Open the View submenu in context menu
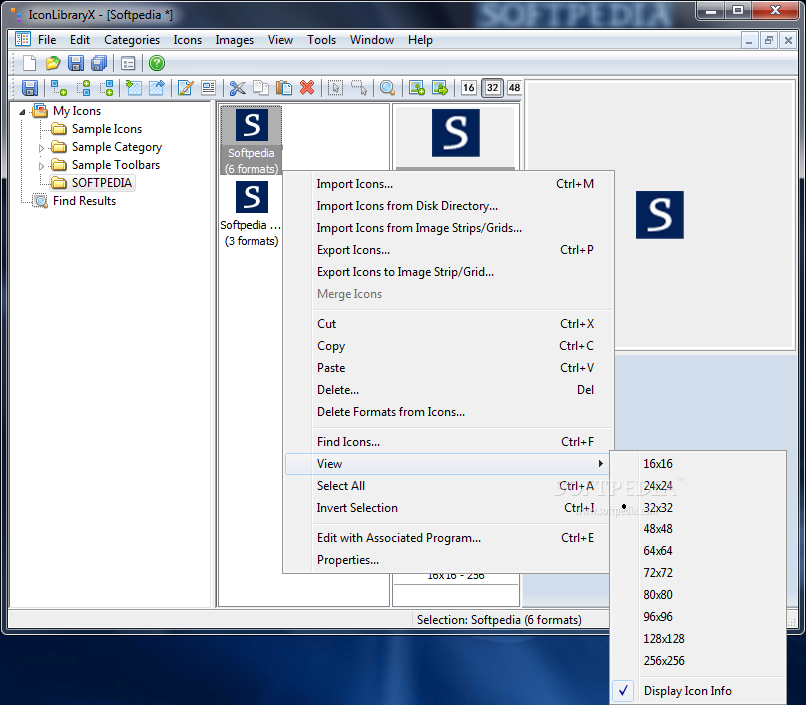The image size is (806, 705). pos(446,464)
